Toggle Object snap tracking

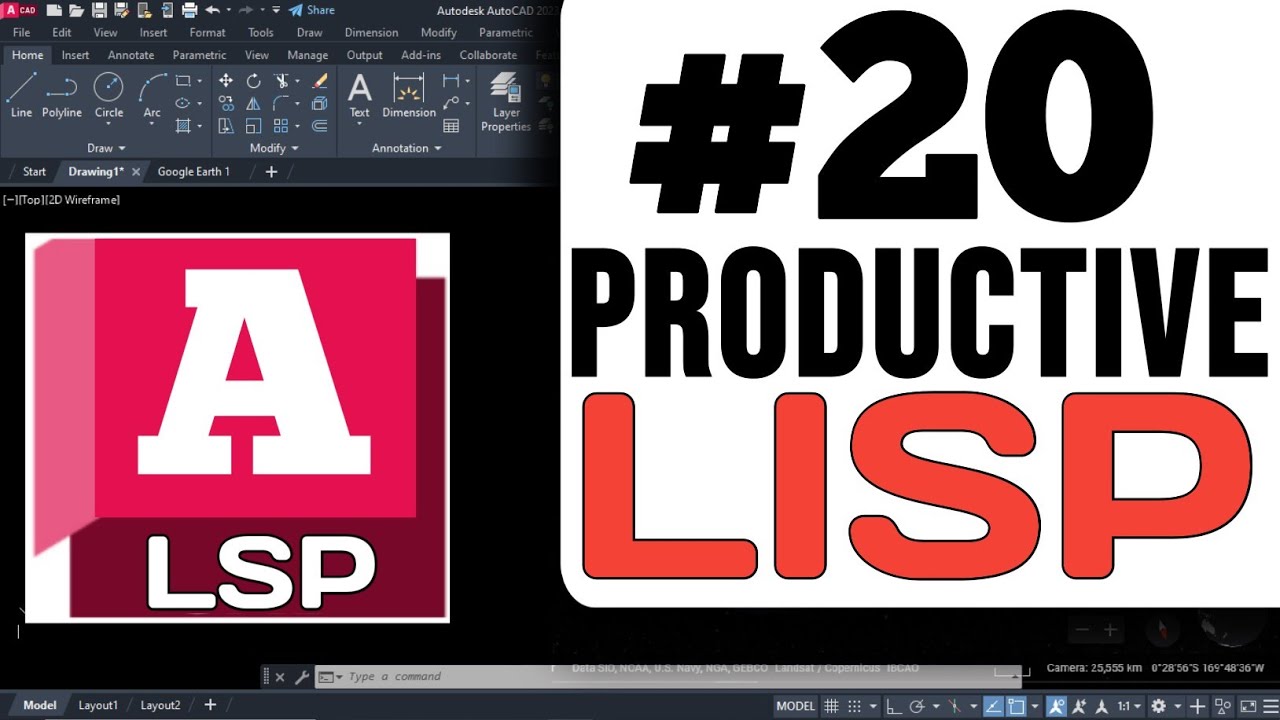[993, 706]
